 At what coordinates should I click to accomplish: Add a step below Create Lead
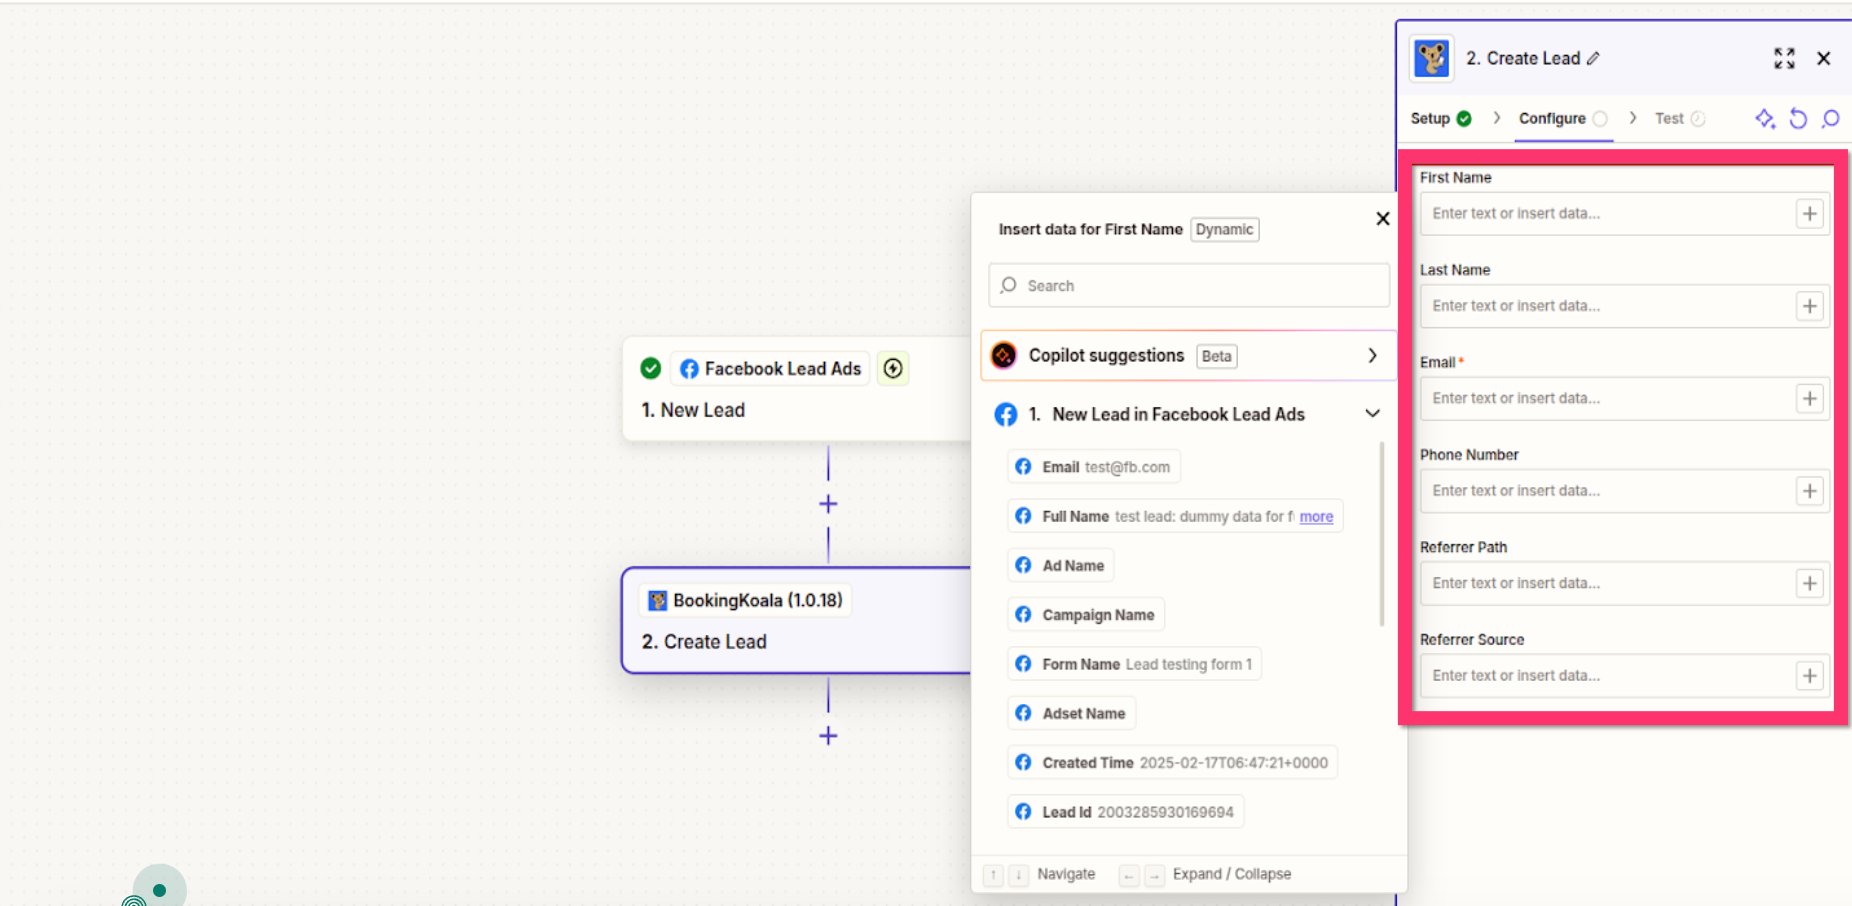point(828,736)
